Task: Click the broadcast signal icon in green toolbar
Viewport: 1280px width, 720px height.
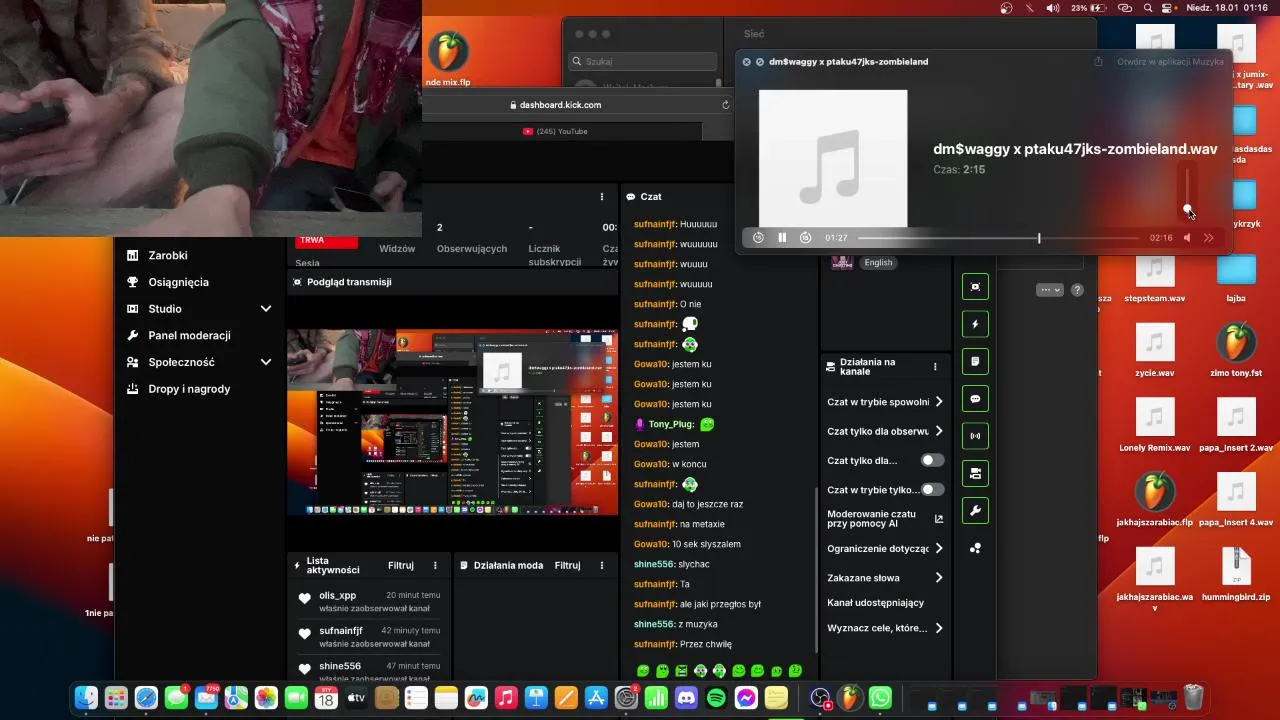Action: (x=975, y=436)
